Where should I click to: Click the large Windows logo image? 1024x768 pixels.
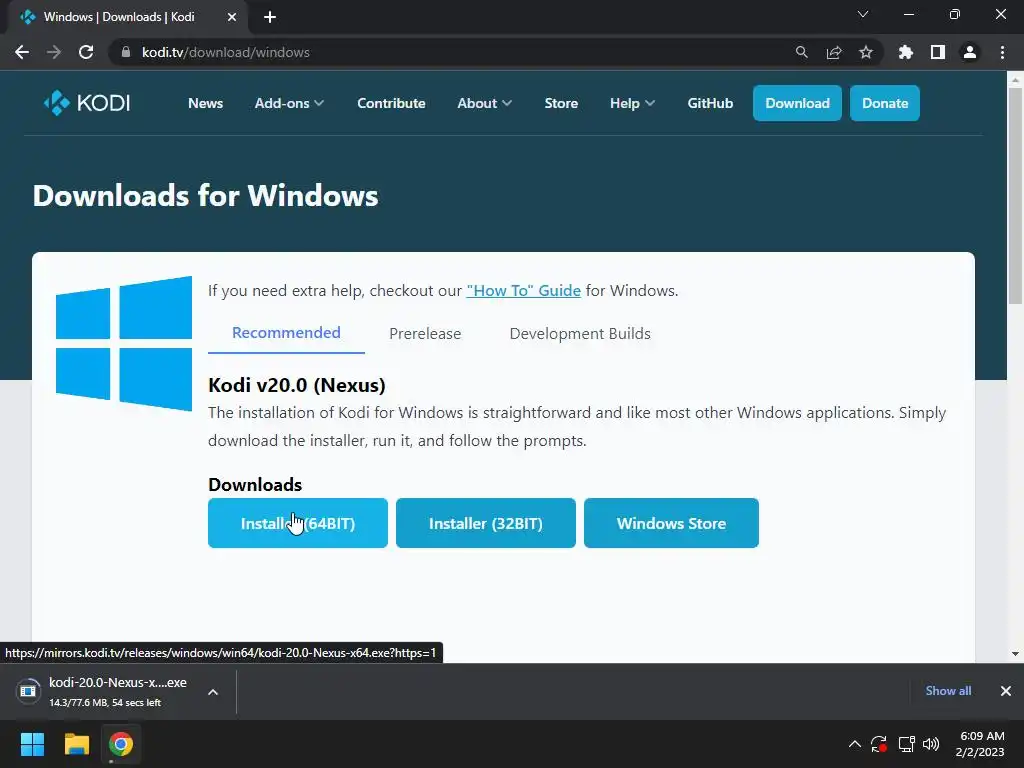tap(124, 344)
